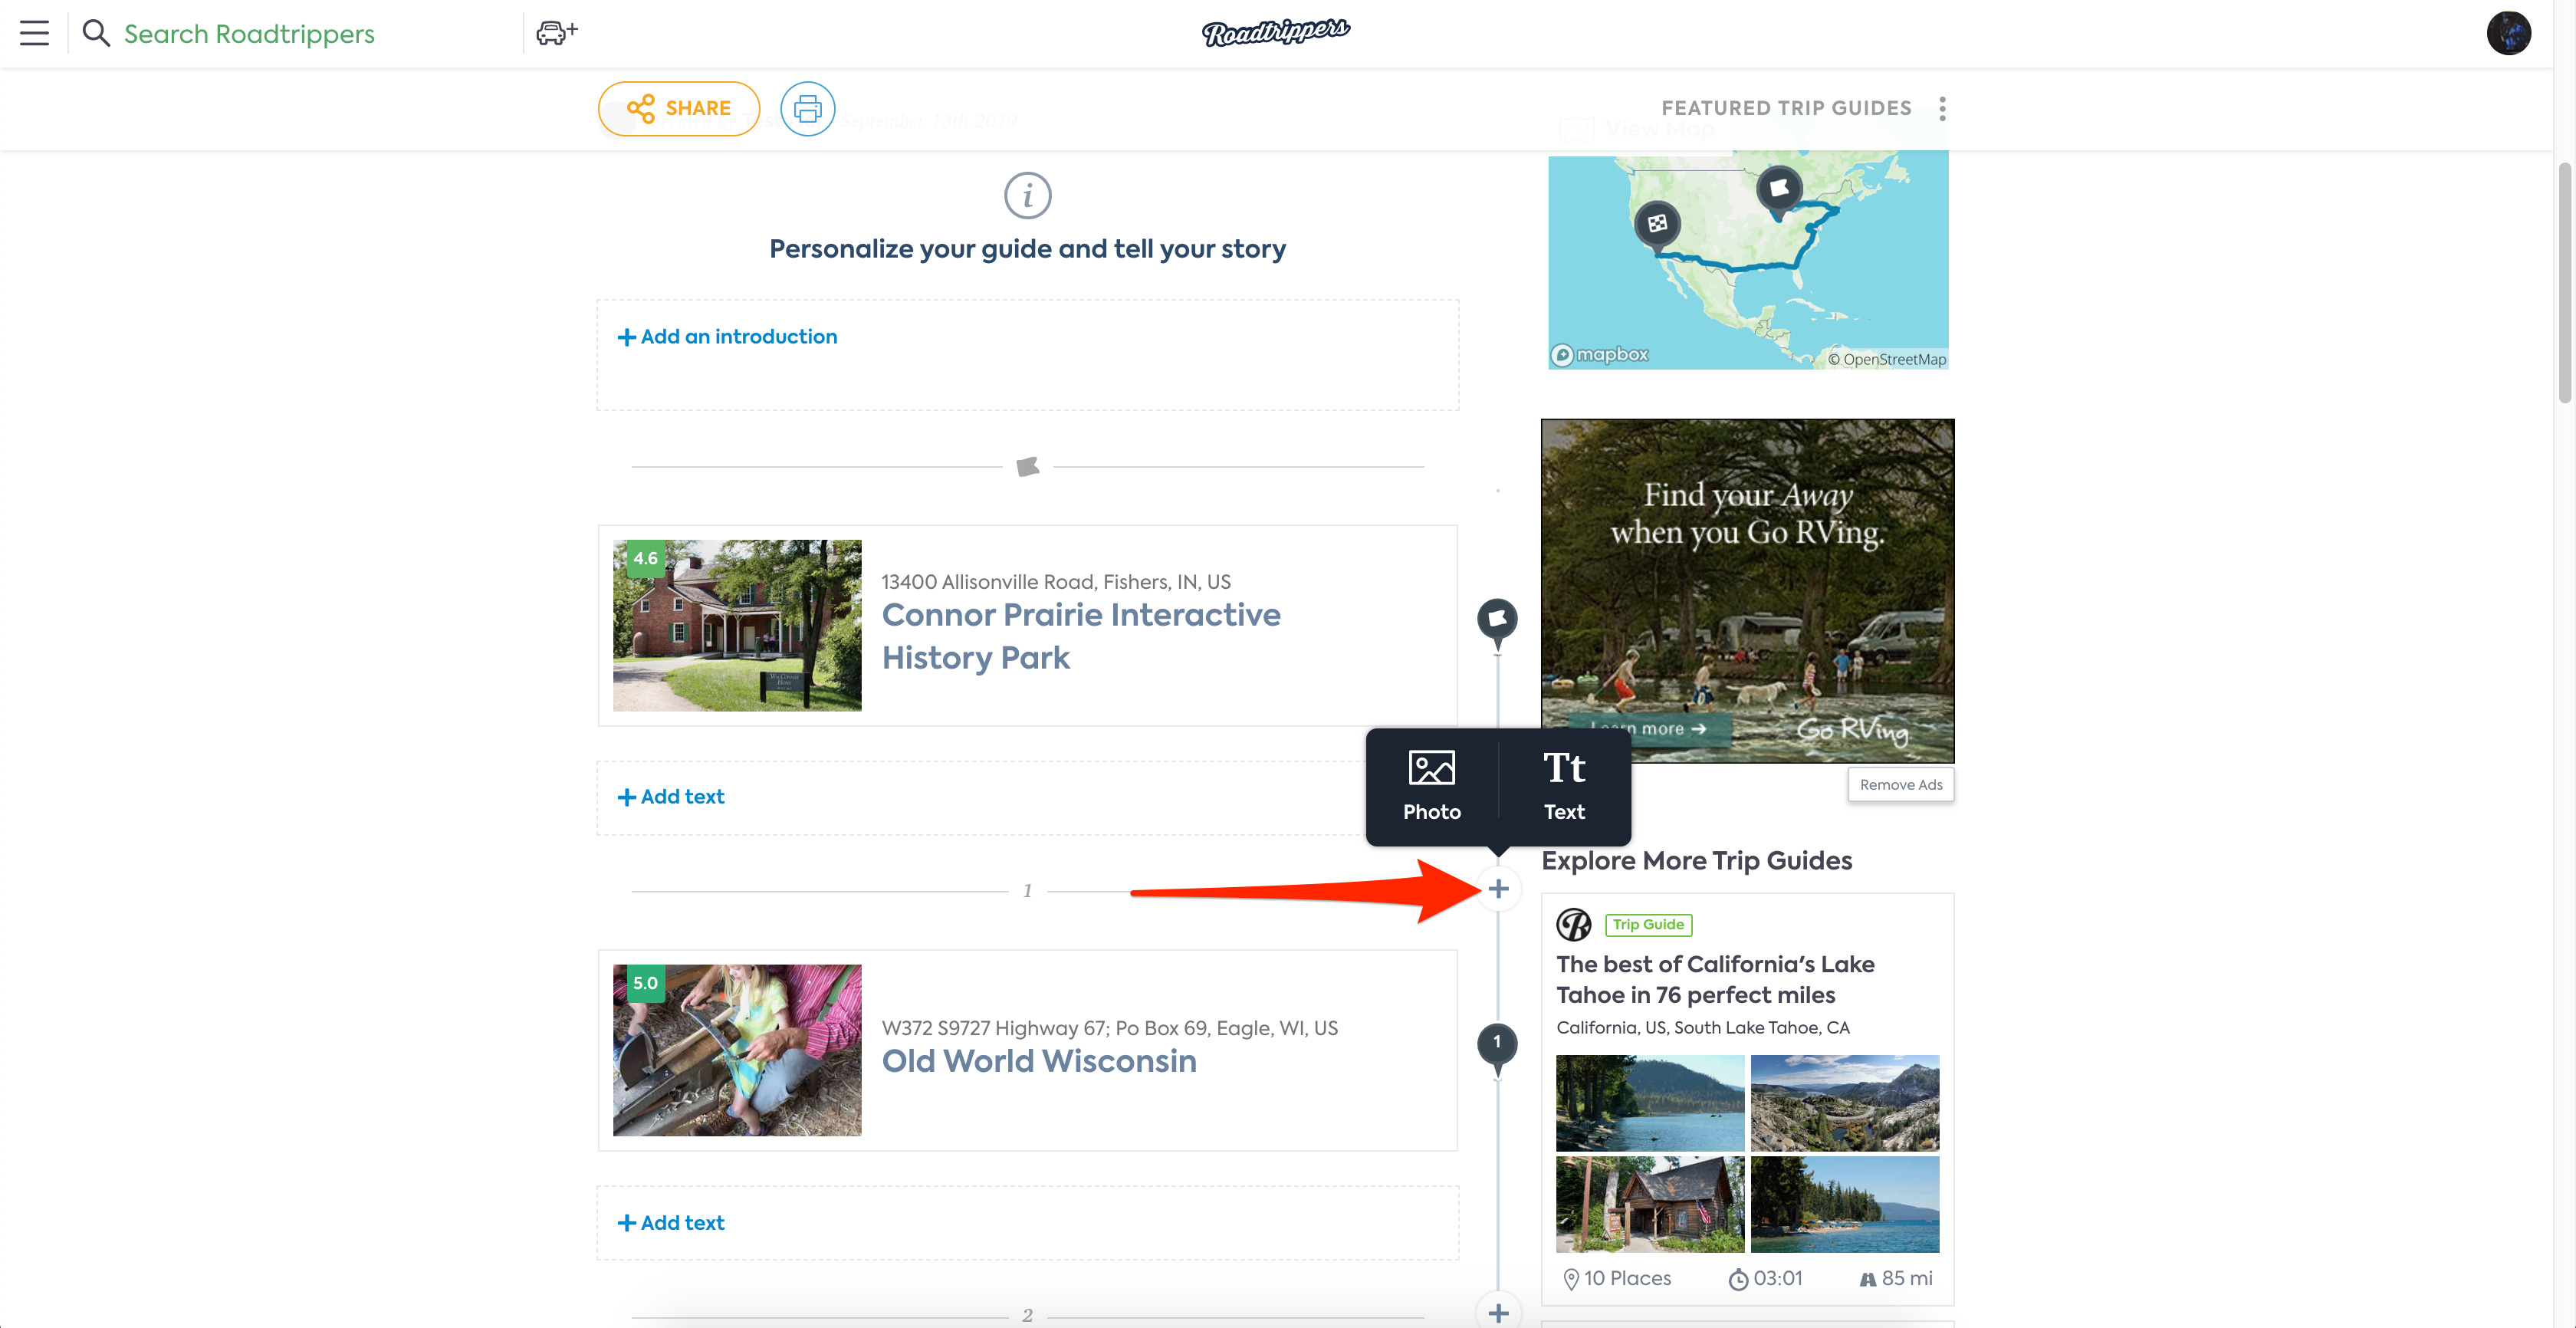Click the page vertical scrollbar thumb
This screenshot has height=1328, width=2576.
2564,283
